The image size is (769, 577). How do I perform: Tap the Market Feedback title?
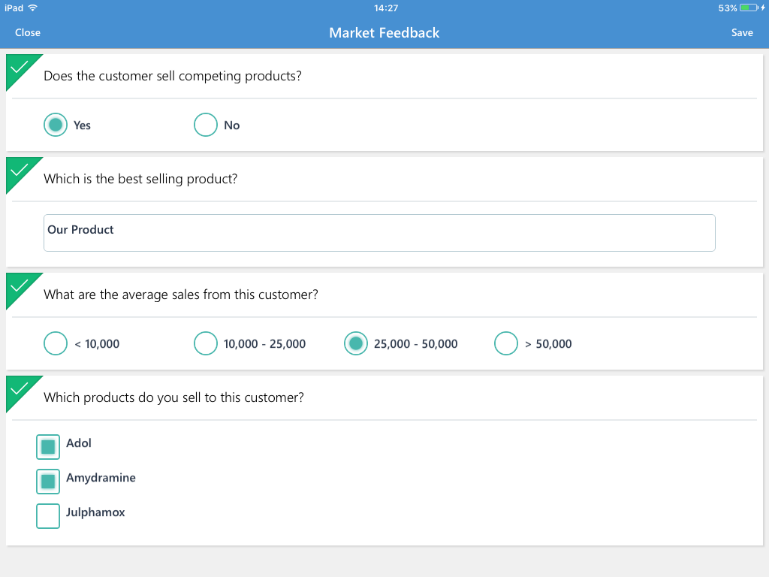click(x=384, y=33)
